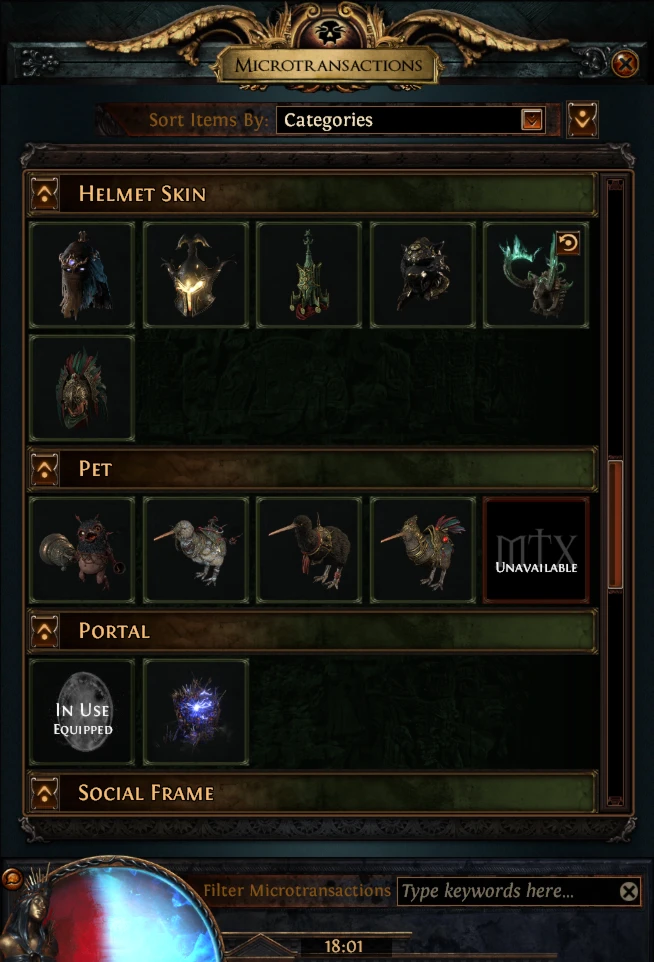654x962 pixels.
Task: Unequip the In Use portal effect
Action: (82, 712)
